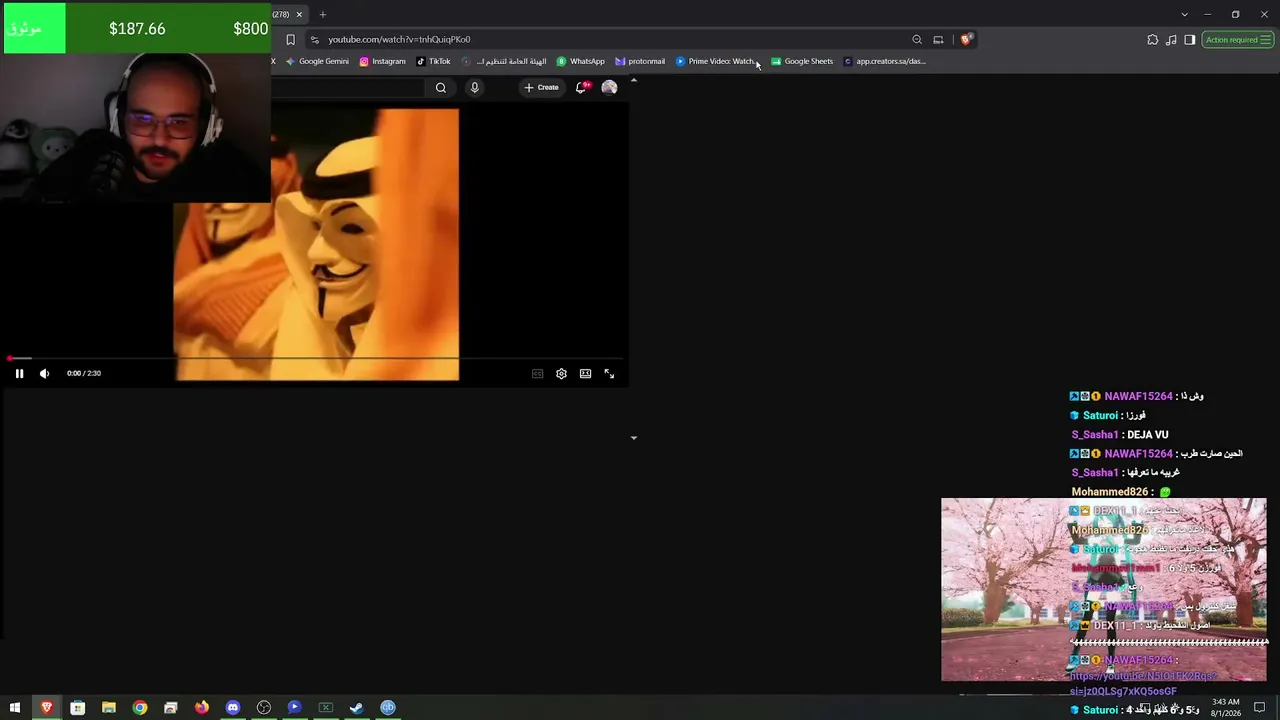Switch to OBS Studio on the taskbar
Image resolution: width=1280 pixels, height=720 pixels.
point(263,708)
